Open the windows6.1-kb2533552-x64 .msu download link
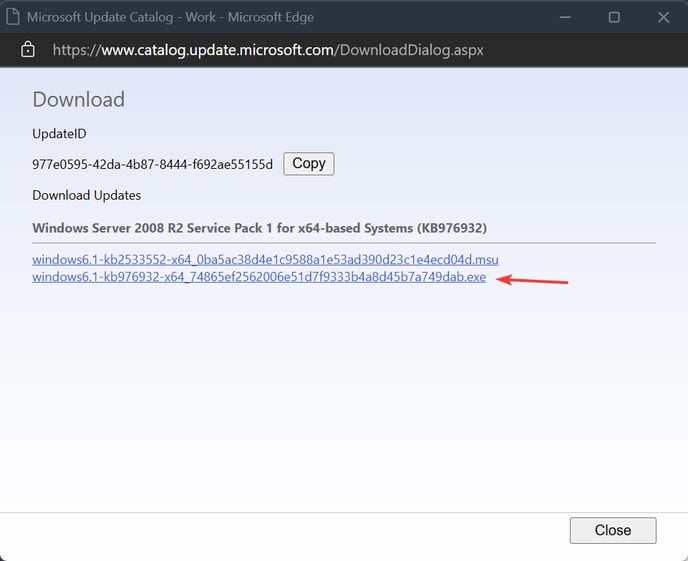The height and width of the screenshot is (561, 688). point(265,260)
